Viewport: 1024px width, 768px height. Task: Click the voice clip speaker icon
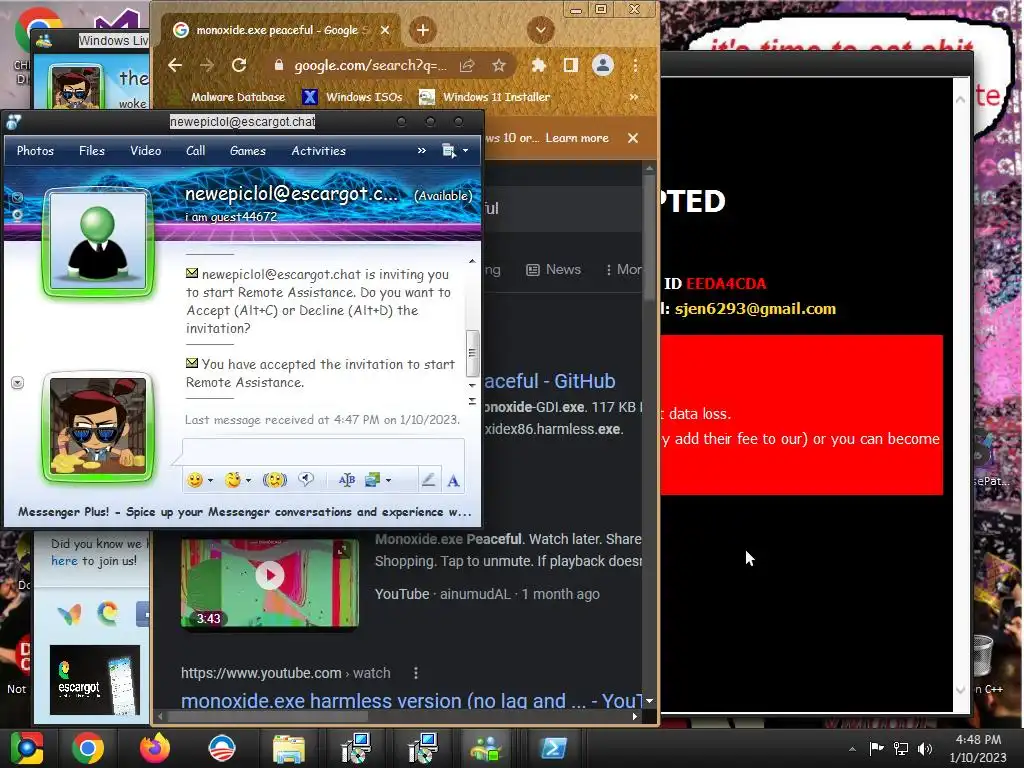tap(306, 480)
